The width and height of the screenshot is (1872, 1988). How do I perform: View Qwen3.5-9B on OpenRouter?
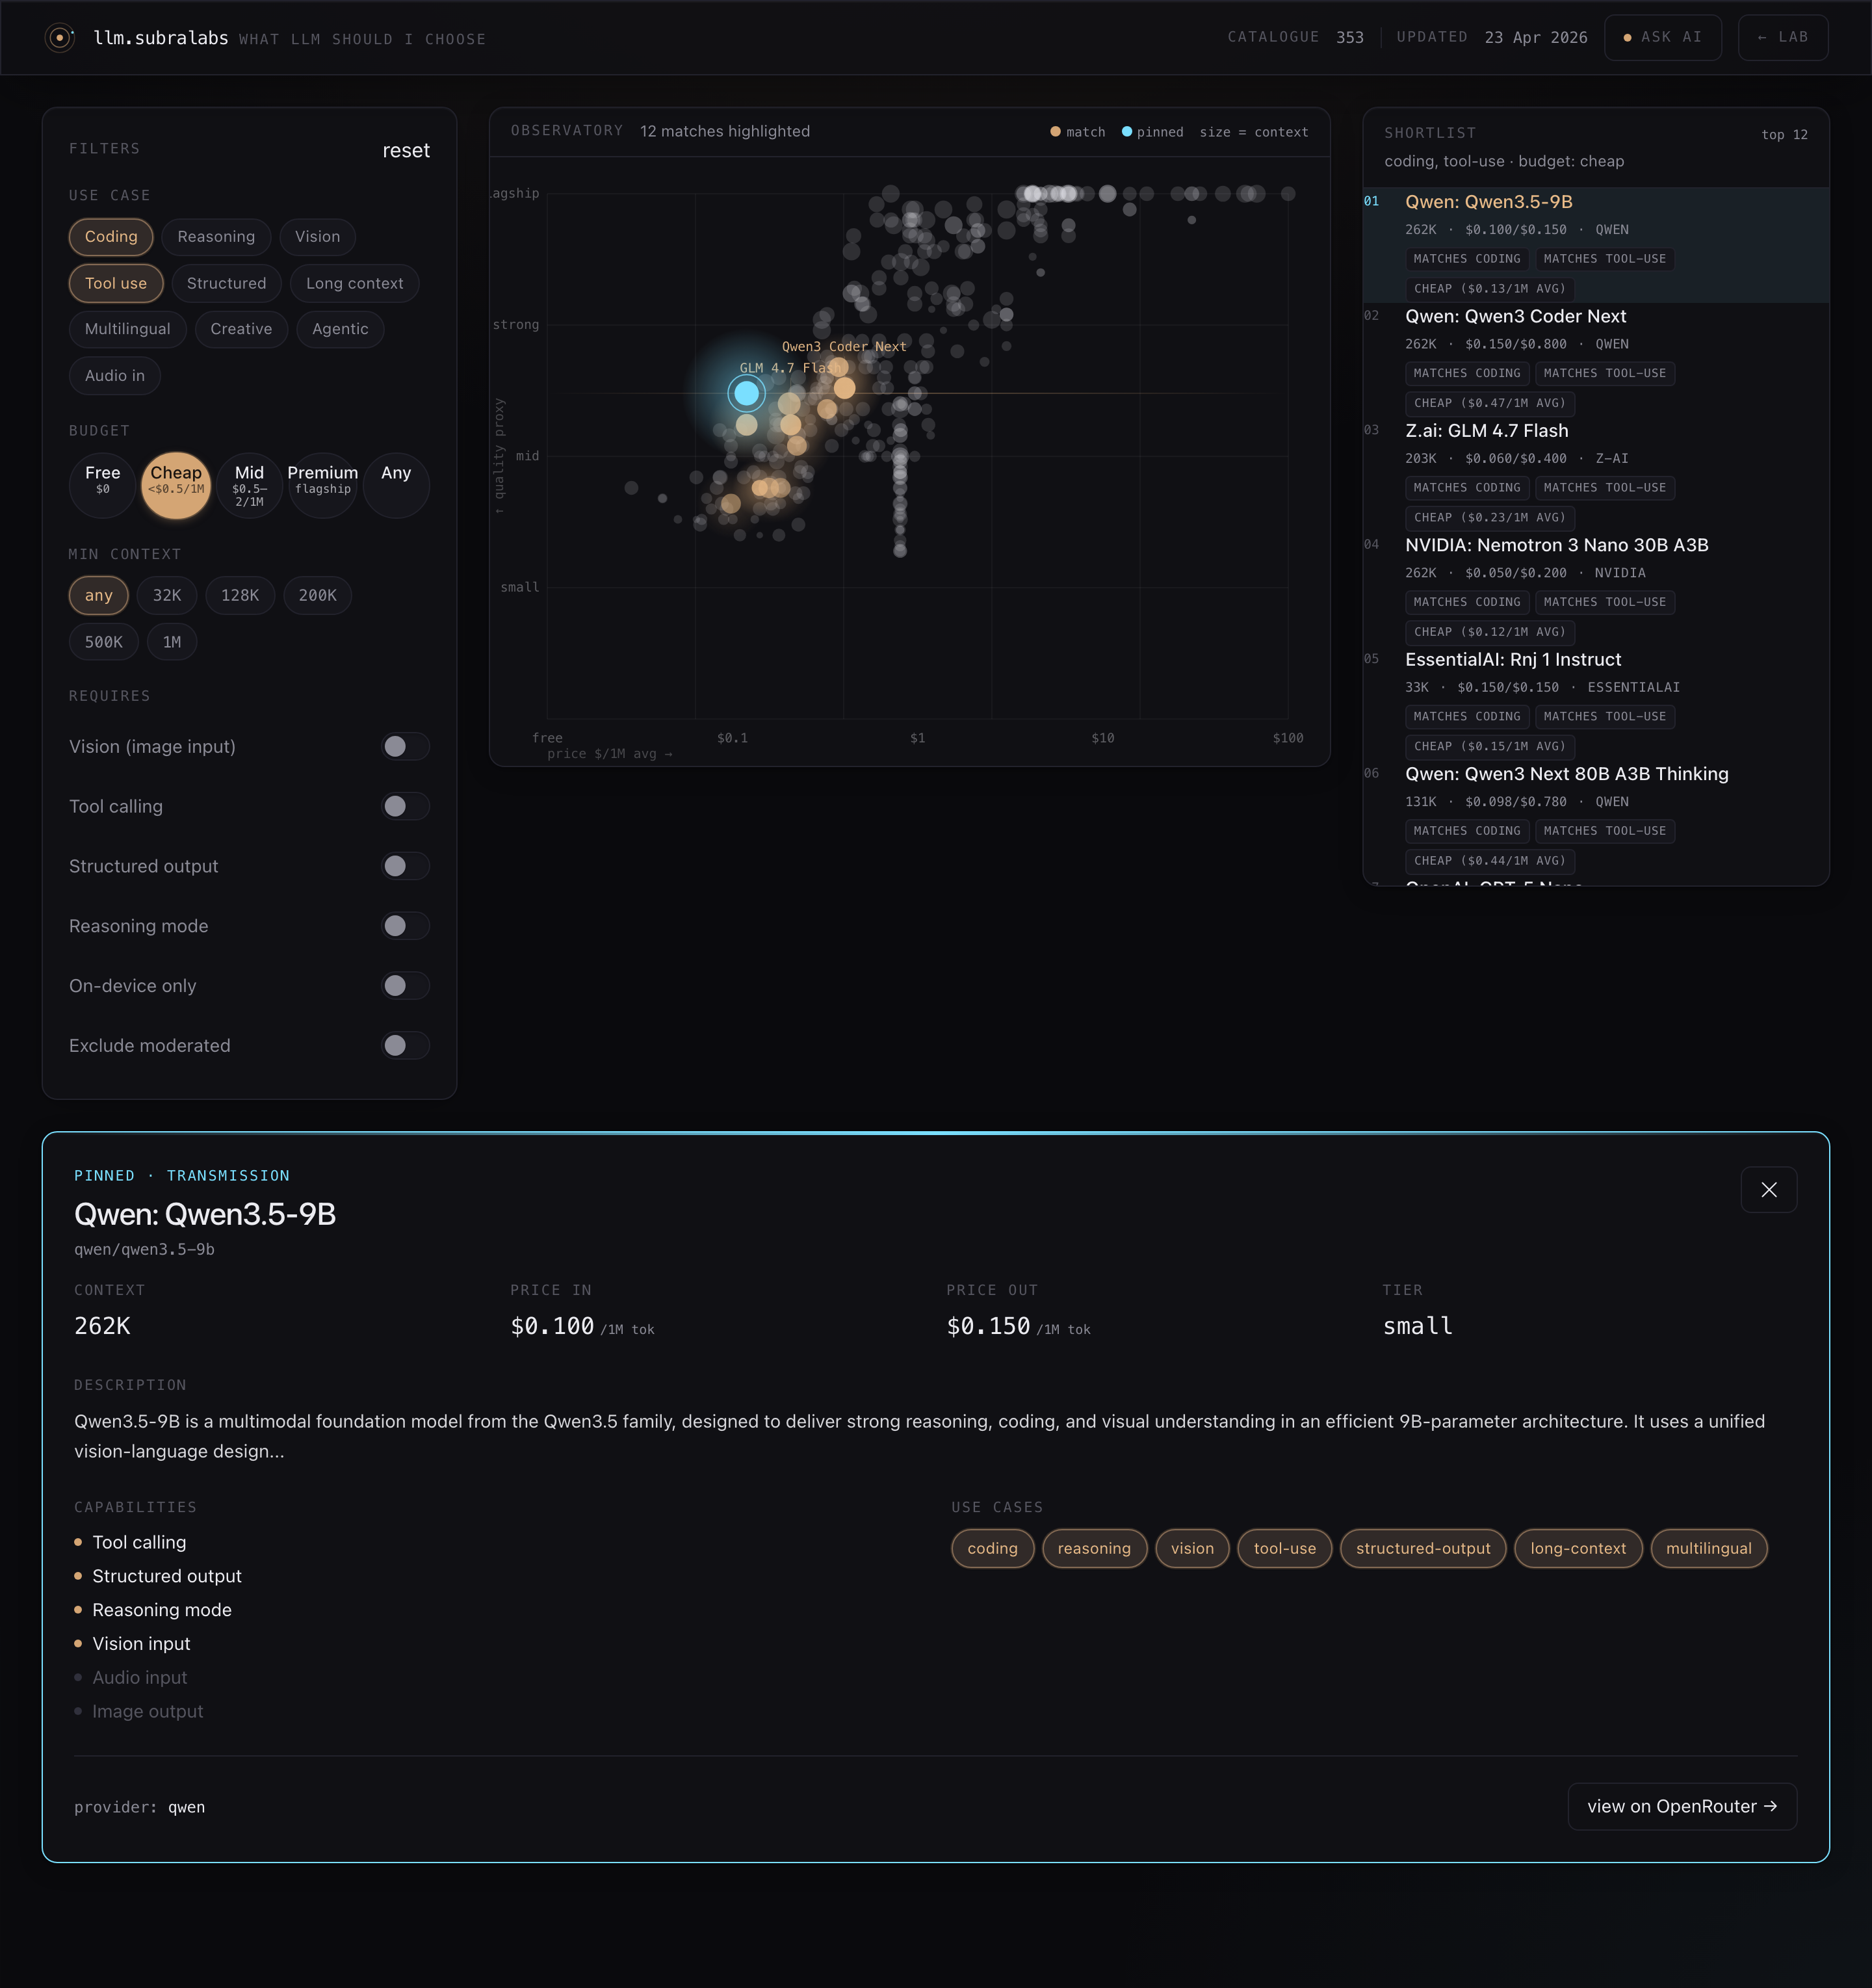tap(1682, 1806)
